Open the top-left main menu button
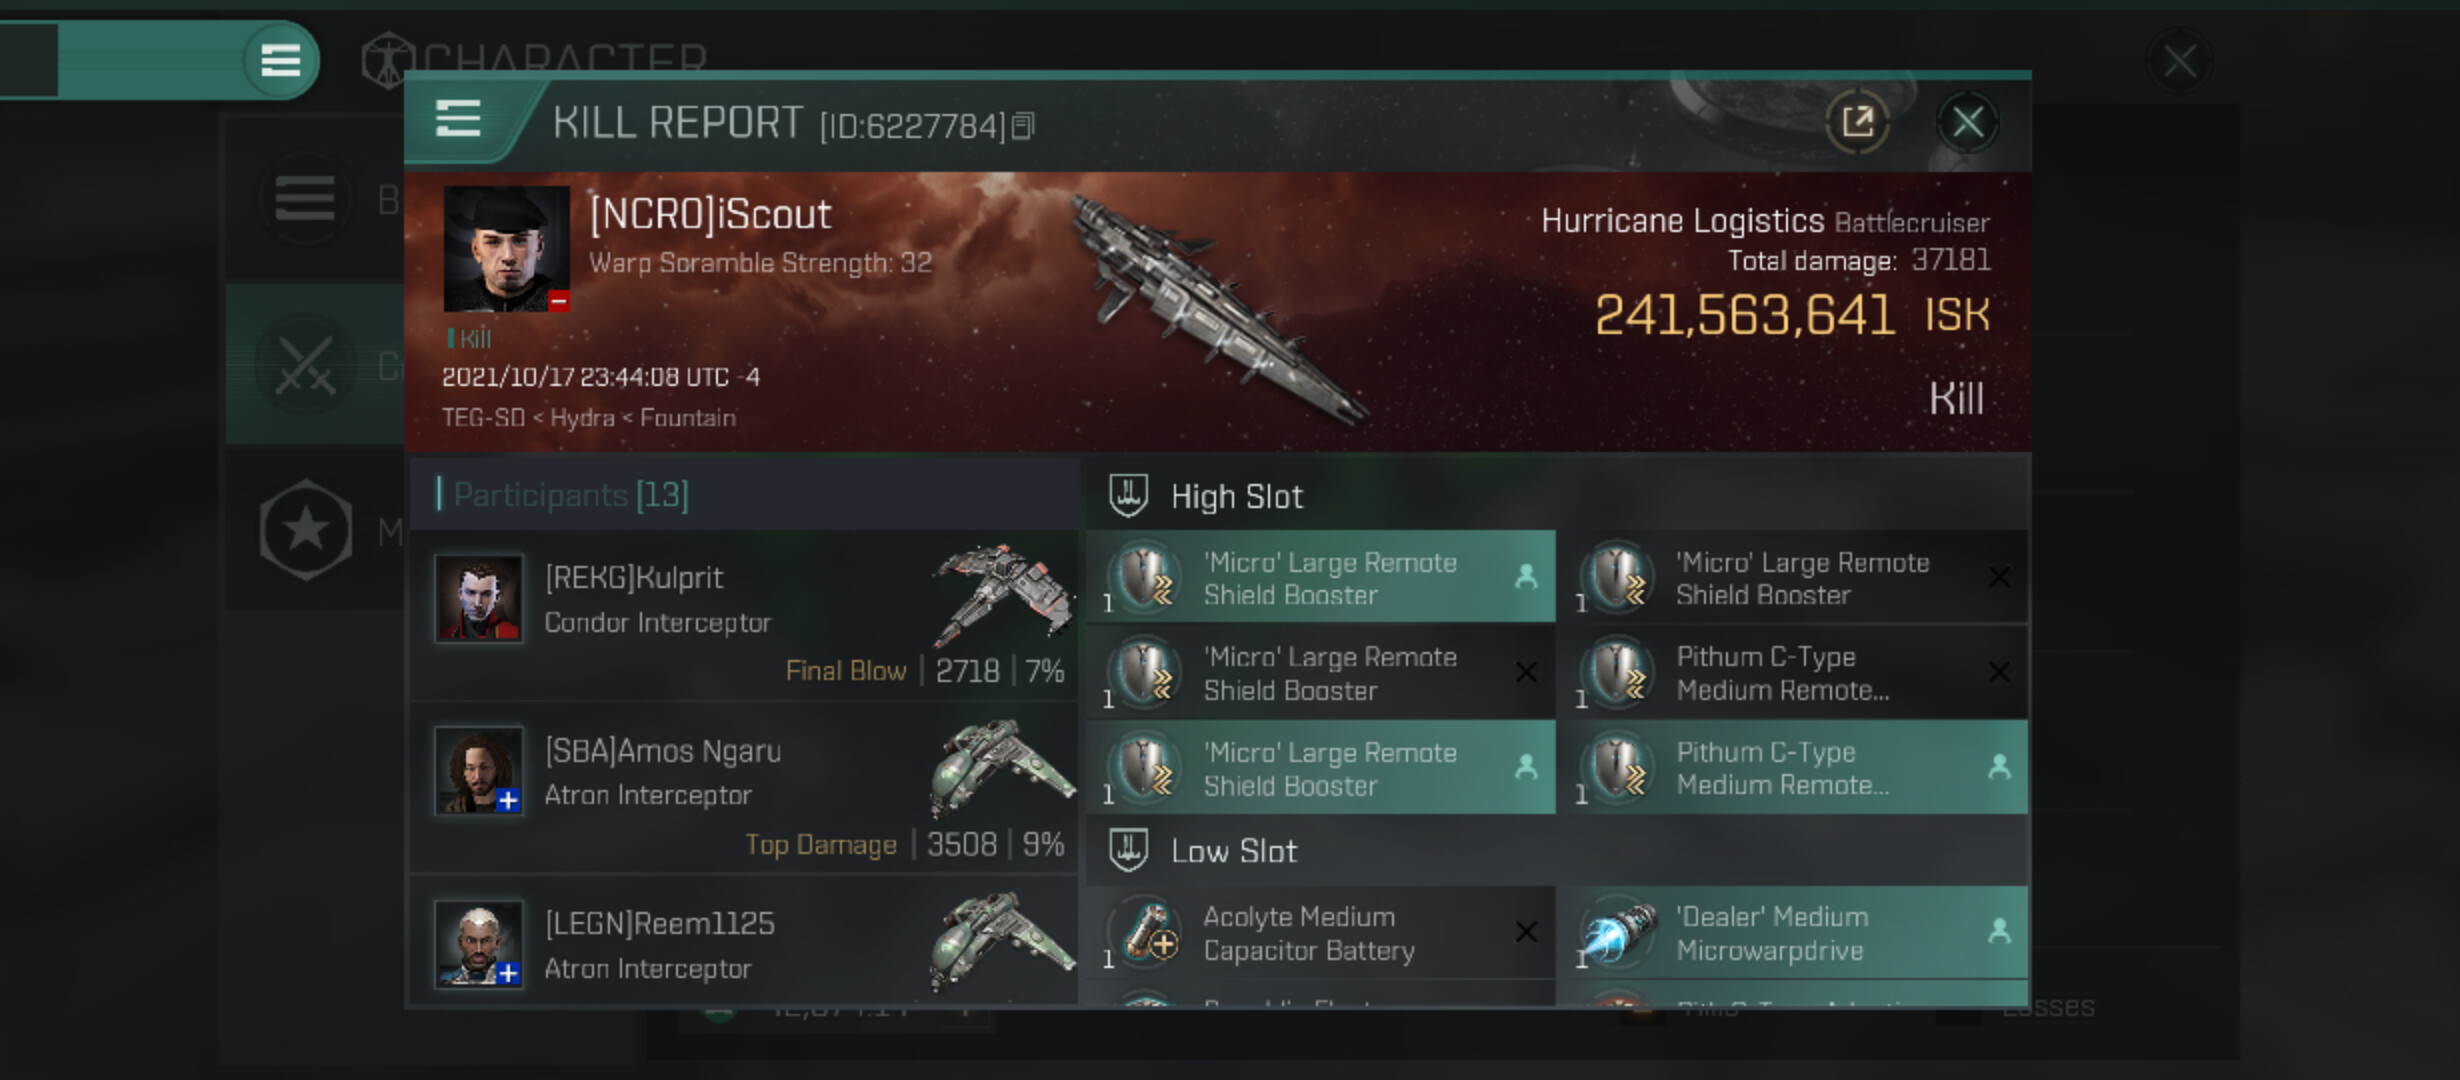 pos(280,60)
